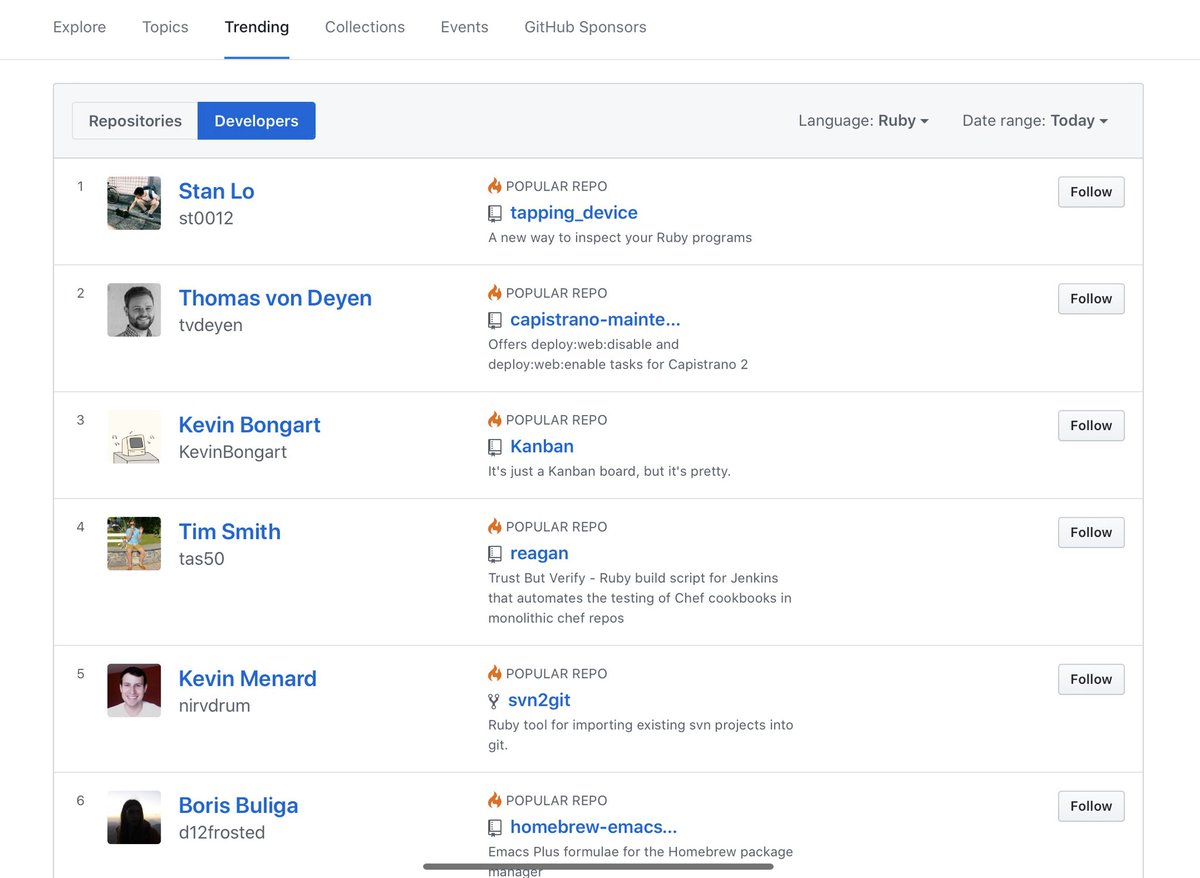Click the username st0012
The width and height of the screenshot is (1200, 878).
206,219
